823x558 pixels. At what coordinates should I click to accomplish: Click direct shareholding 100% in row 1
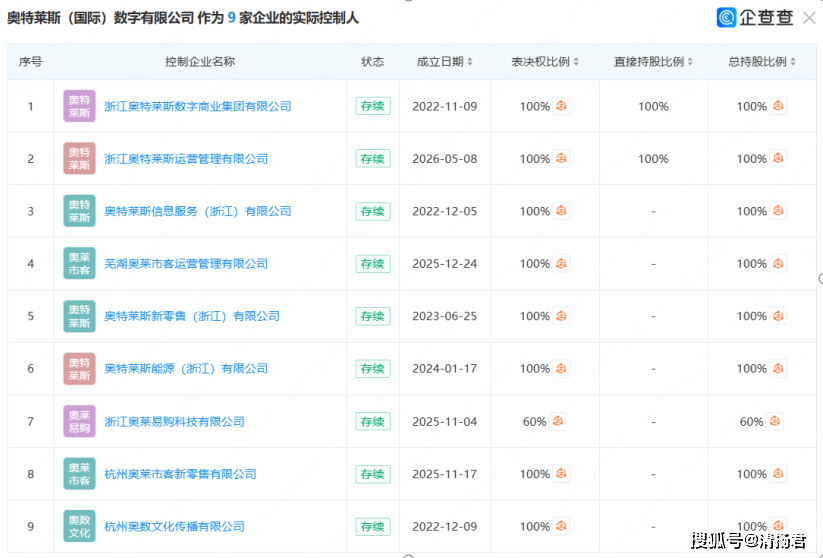[653, 106]
